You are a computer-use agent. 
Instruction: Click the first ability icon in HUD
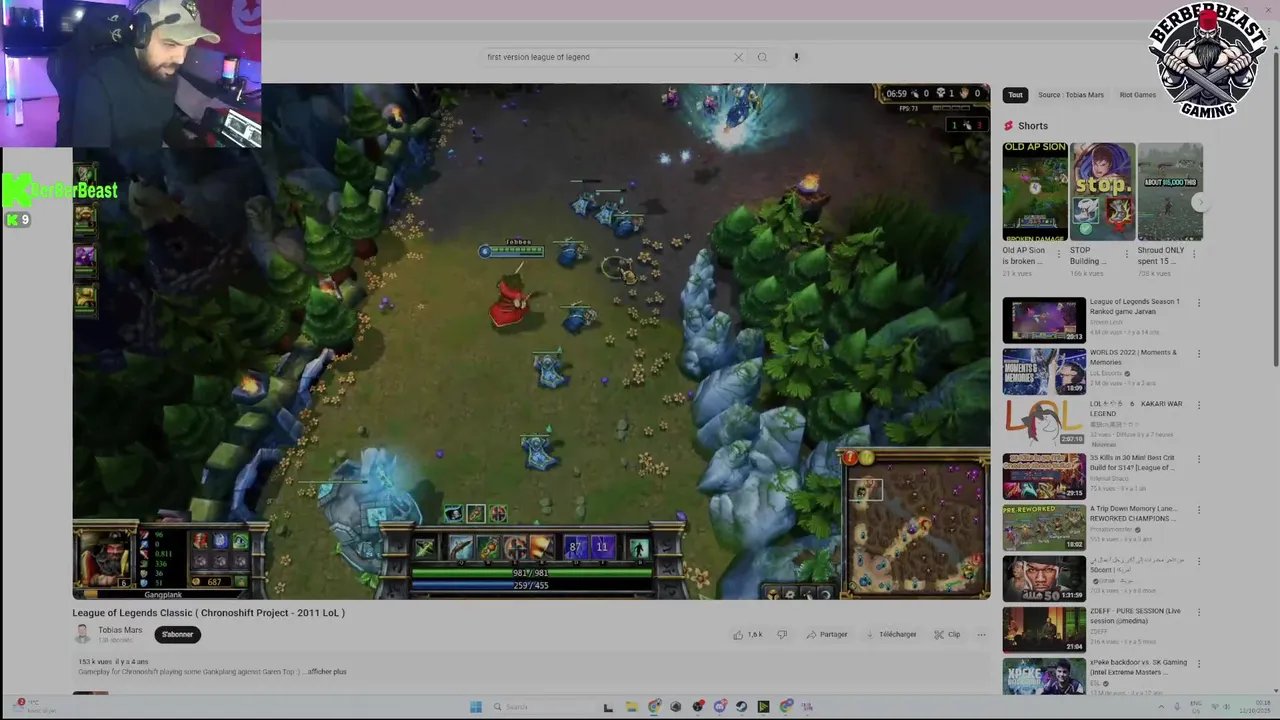click(x=460, y=547)
